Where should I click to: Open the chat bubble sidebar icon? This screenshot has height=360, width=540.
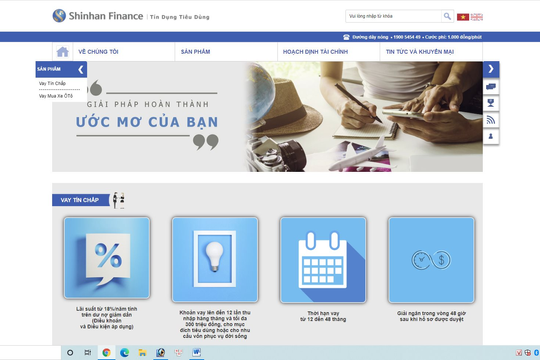click(491, 86)
